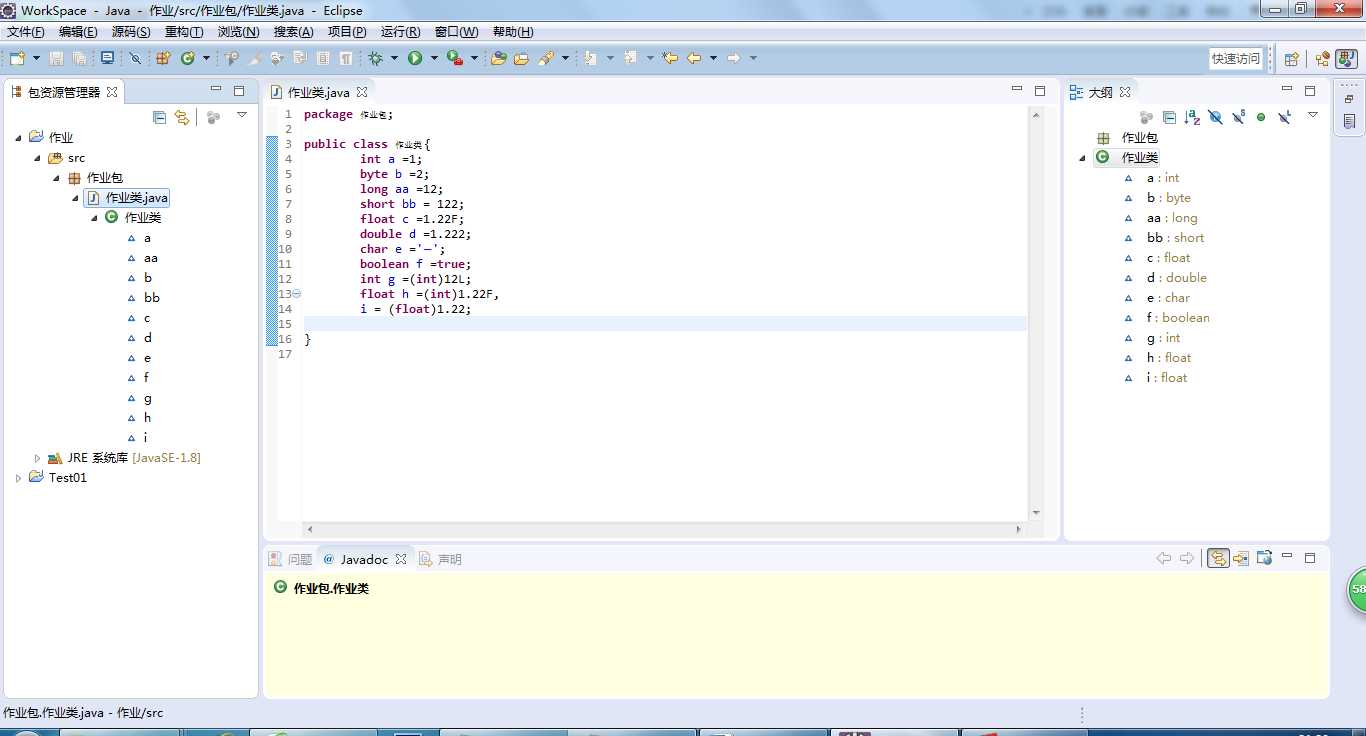Image resolution: width=1366 pixels, height=736 pixels.
Task: Toggle Link with Selection in Javadoc view
Action: coord(1218,558)
